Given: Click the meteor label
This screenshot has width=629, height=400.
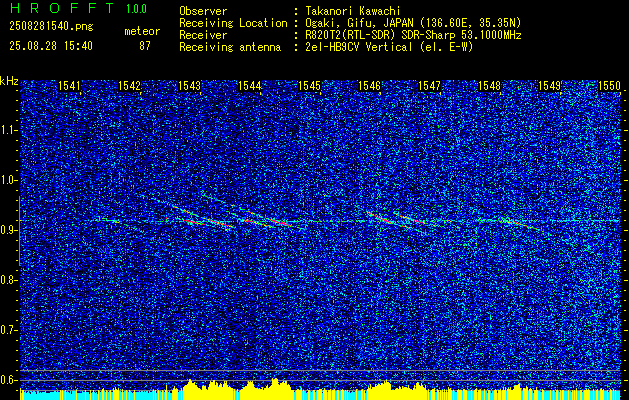Looking at the screenshot, I should (142, 31).
